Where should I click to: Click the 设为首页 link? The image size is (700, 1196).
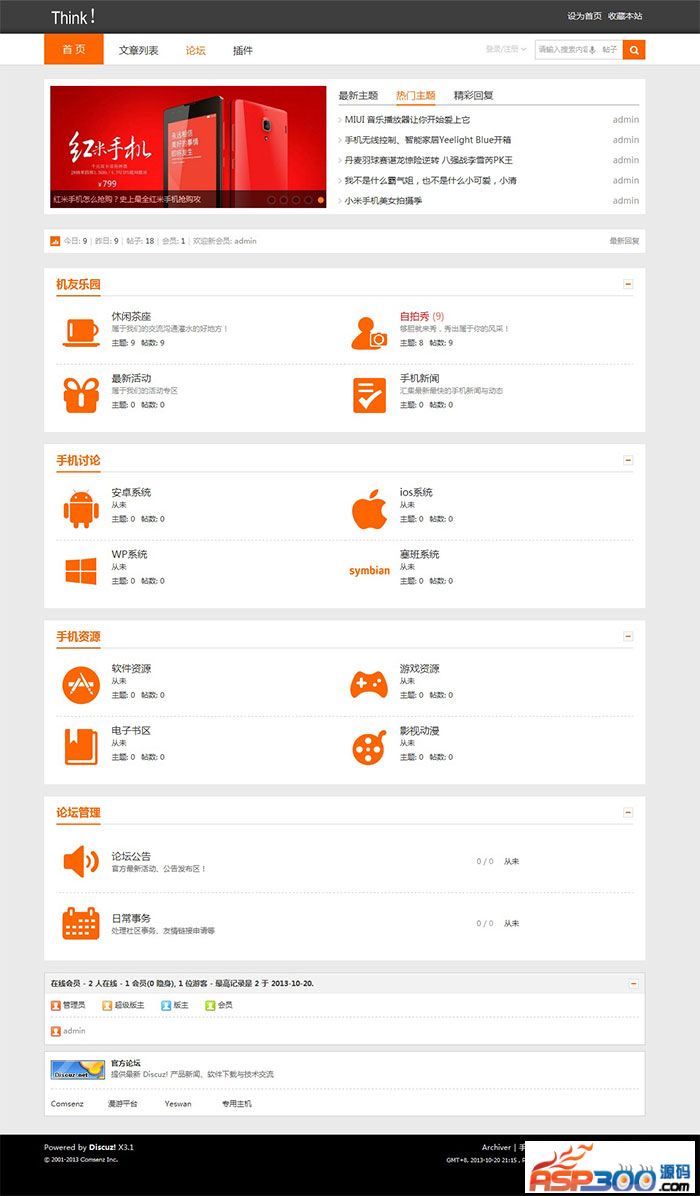tap(584, 16)
